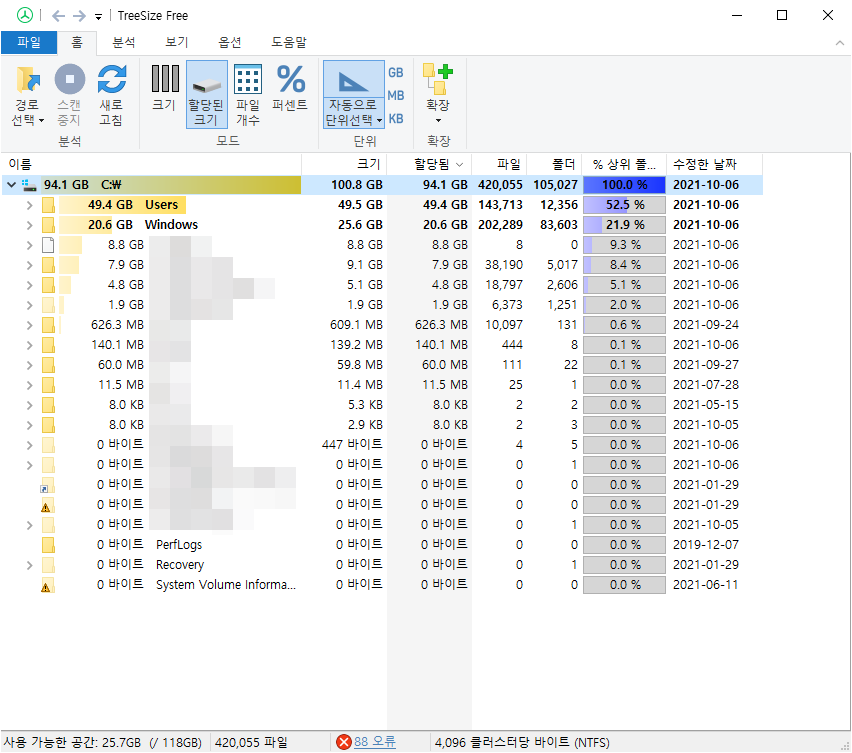Expand the Recovery folder
This screenshot has height=753, width=852.
(x=29, y=566)
